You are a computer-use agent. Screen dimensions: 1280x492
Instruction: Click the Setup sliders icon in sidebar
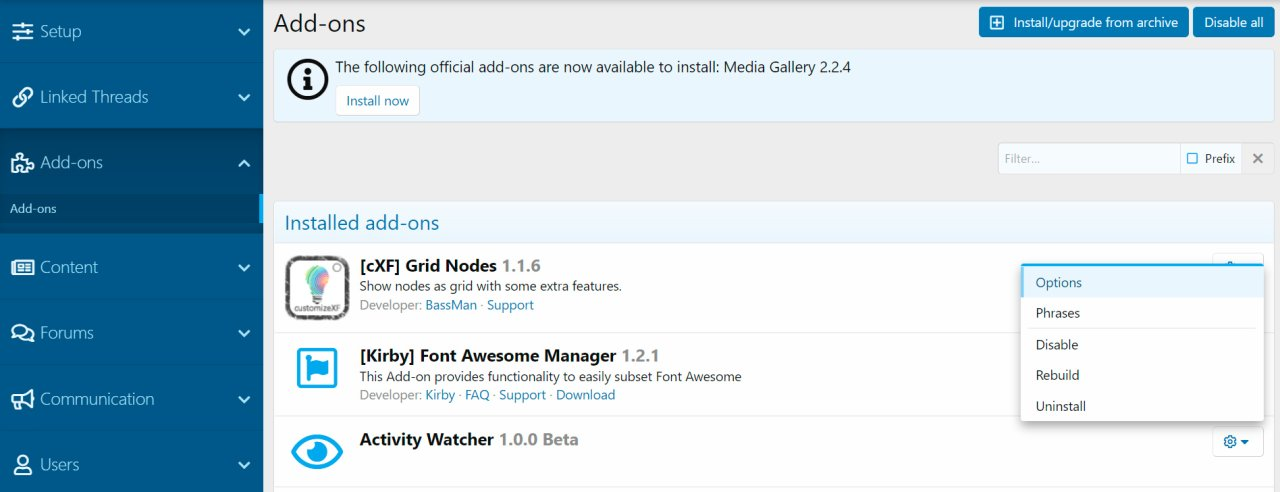click(22, 32)
